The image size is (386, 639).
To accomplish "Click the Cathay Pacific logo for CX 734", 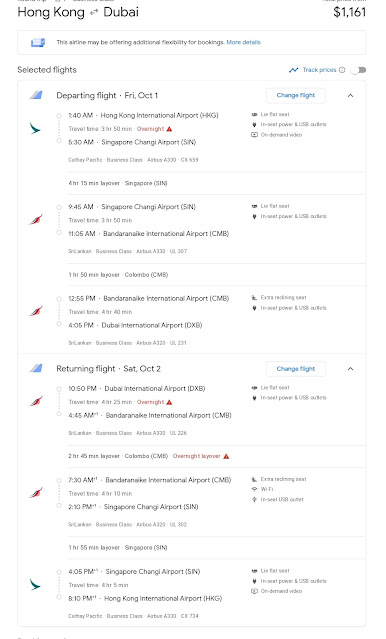I will click(x=35, y=584).
